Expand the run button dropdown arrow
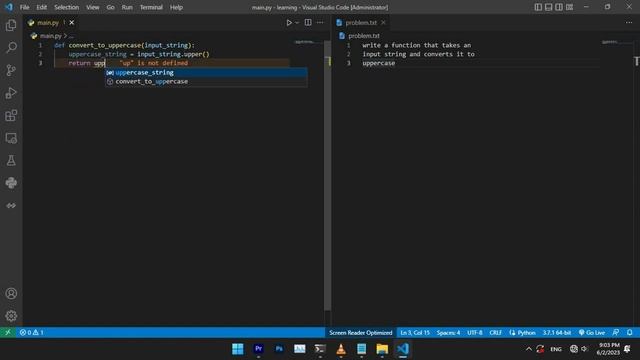 [297, 23]
